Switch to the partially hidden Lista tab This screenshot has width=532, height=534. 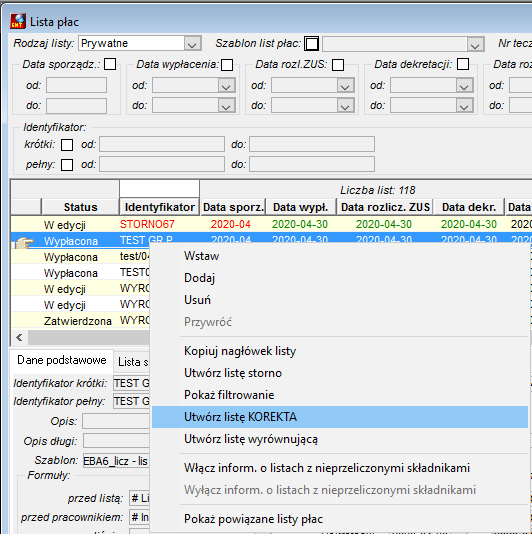(x=132, y=362)
